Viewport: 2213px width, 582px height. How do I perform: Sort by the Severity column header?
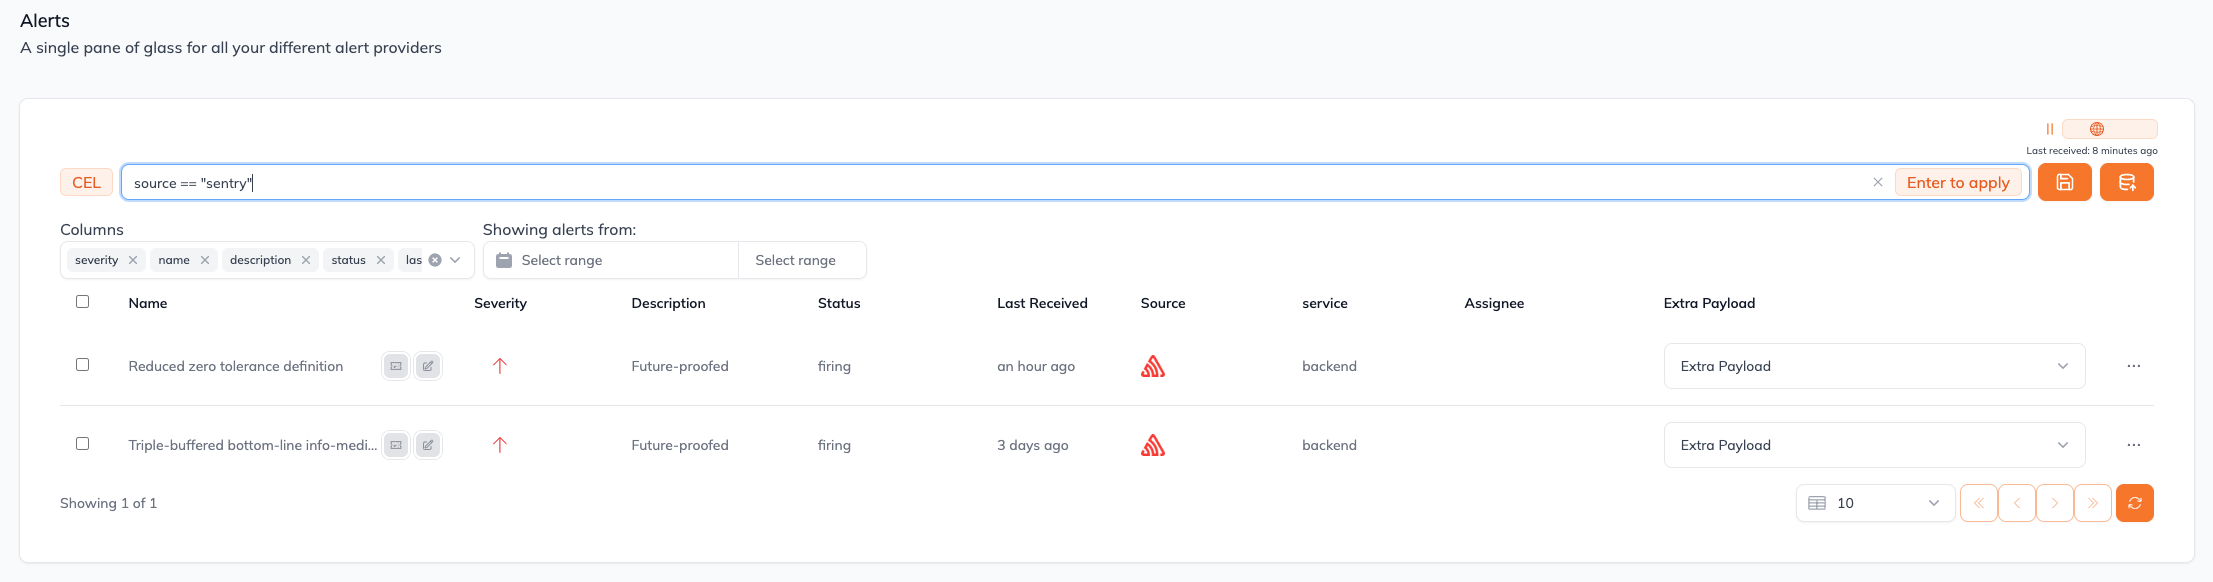(500, 303)
